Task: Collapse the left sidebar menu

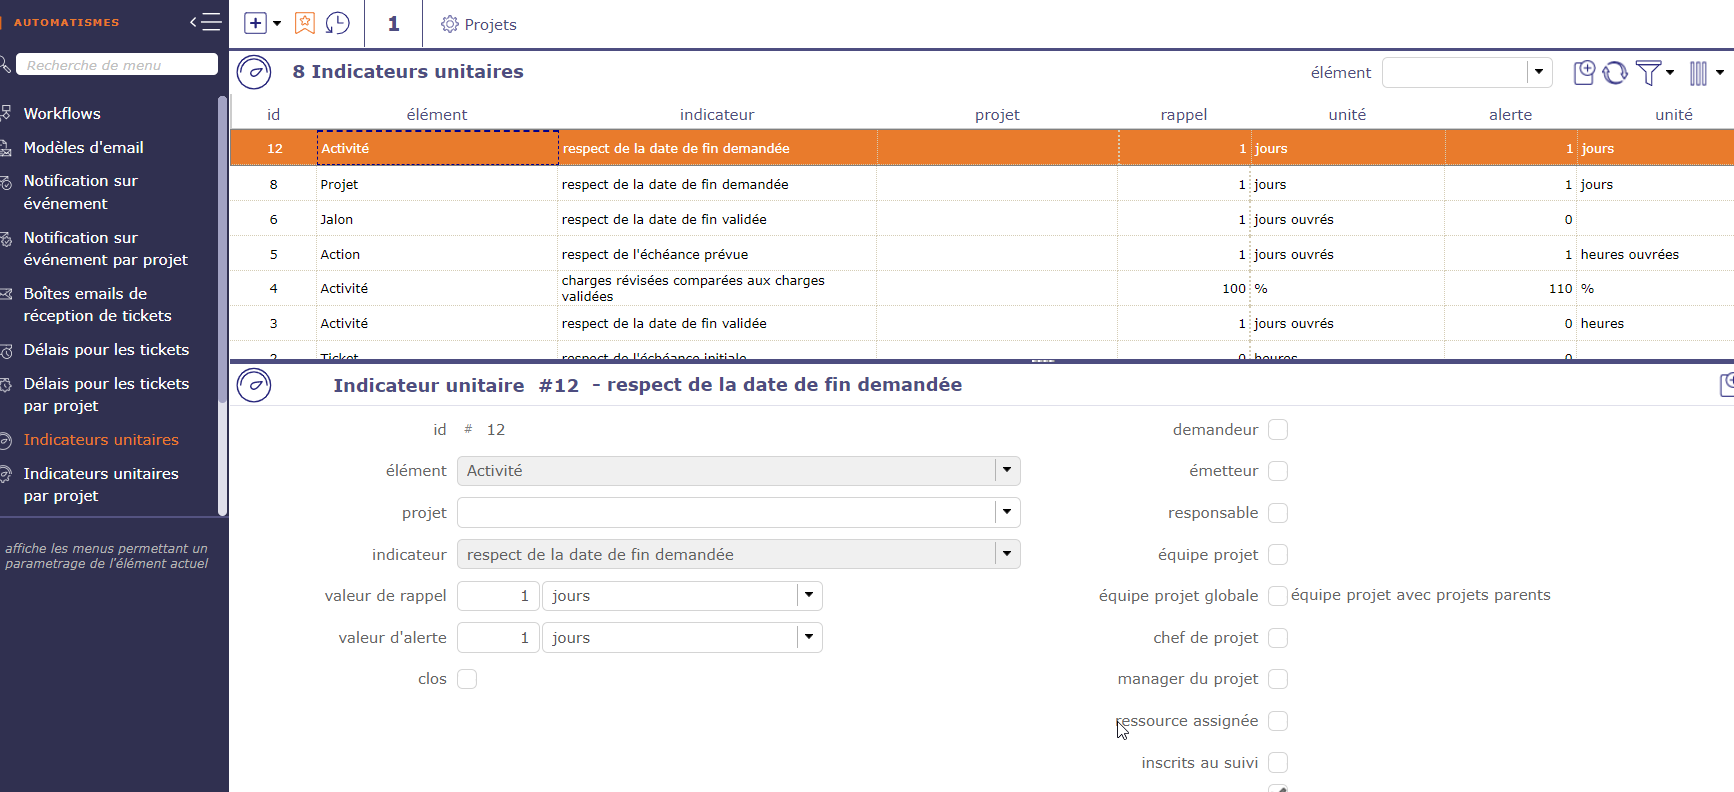Action: [x=205, y=22]
